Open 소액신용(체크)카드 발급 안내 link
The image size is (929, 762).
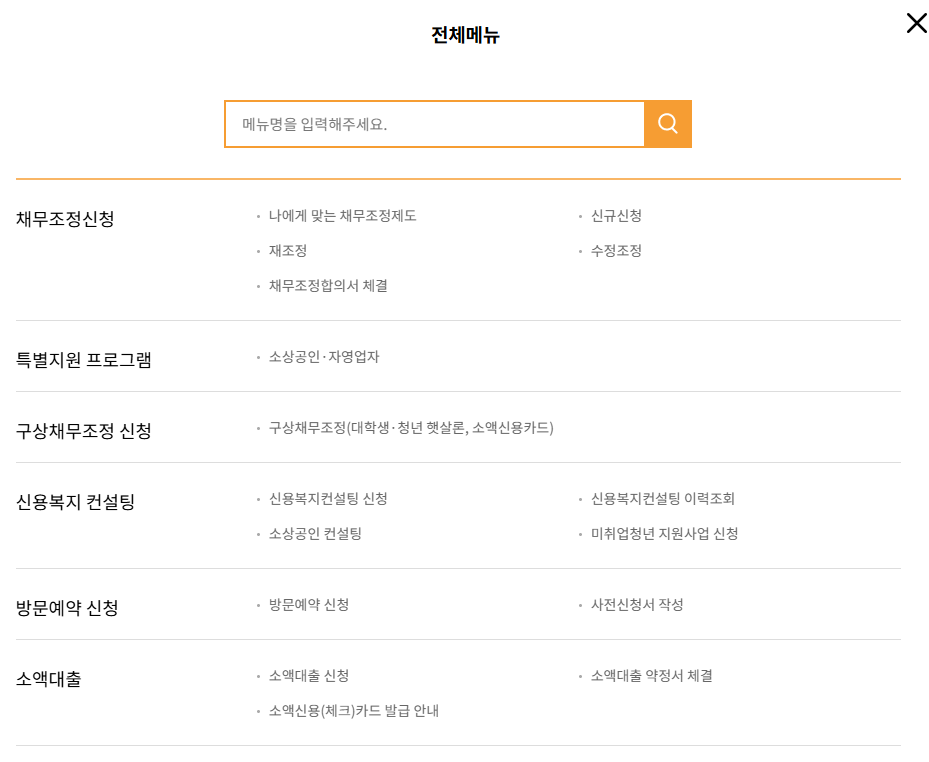click(x=354, y=711)
